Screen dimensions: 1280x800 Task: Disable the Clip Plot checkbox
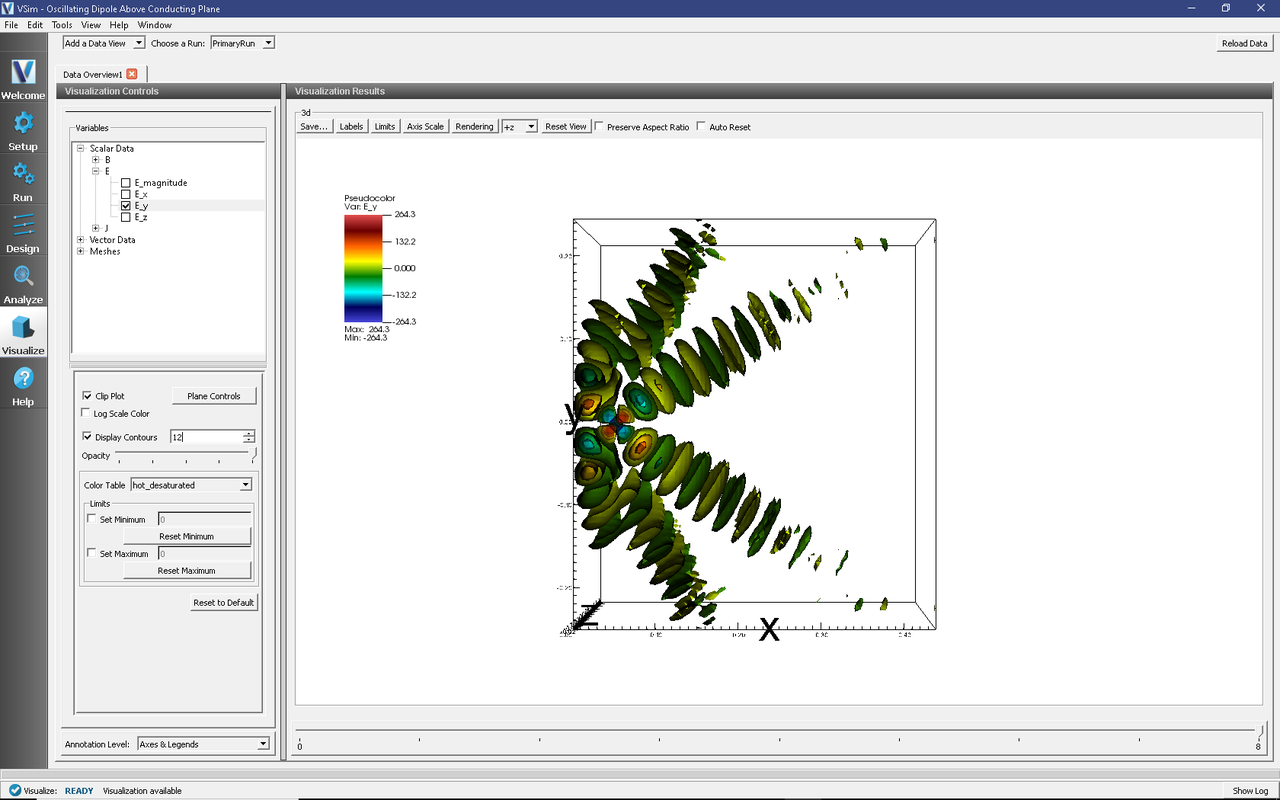point(87,396)
